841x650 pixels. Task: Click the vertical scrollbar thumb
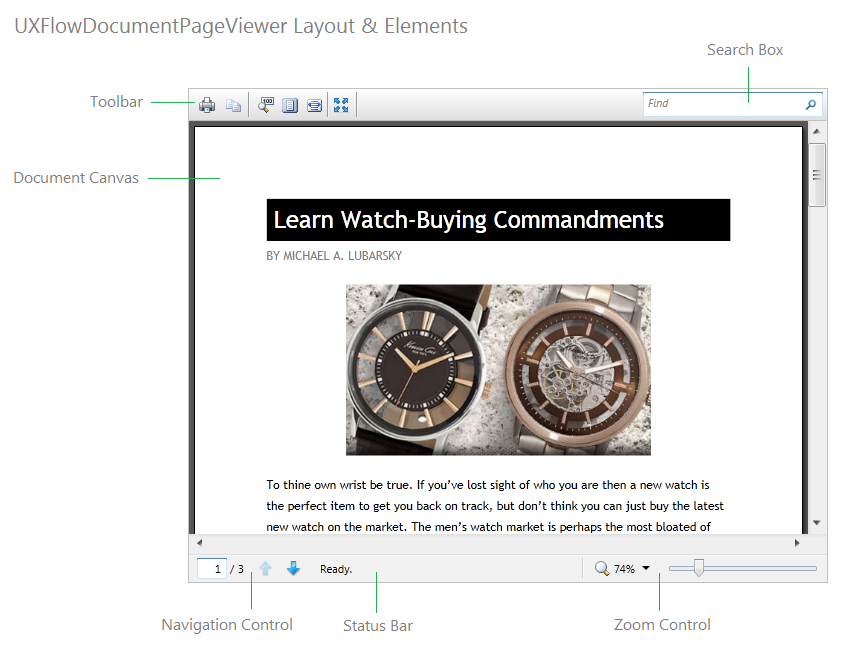[816, 174]
